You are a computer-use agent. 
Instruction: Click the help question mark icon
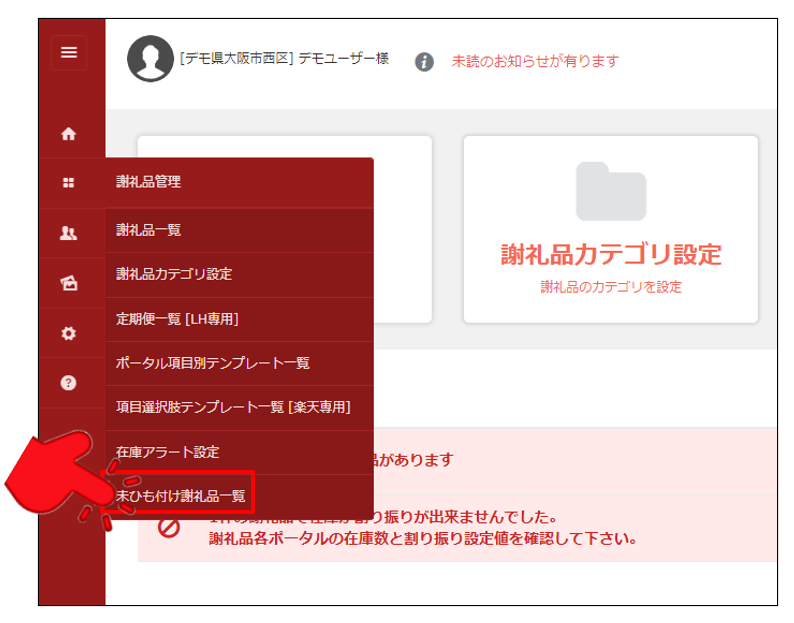(x=69, y=383)
